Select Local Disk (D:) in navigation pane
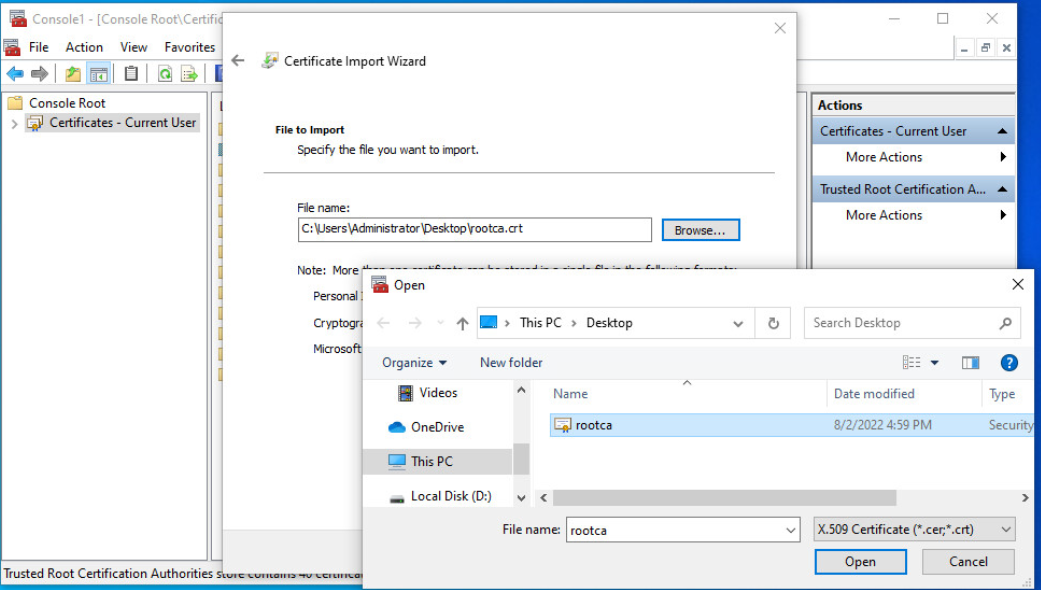1041x590 pixels. (x=440, y=496)
